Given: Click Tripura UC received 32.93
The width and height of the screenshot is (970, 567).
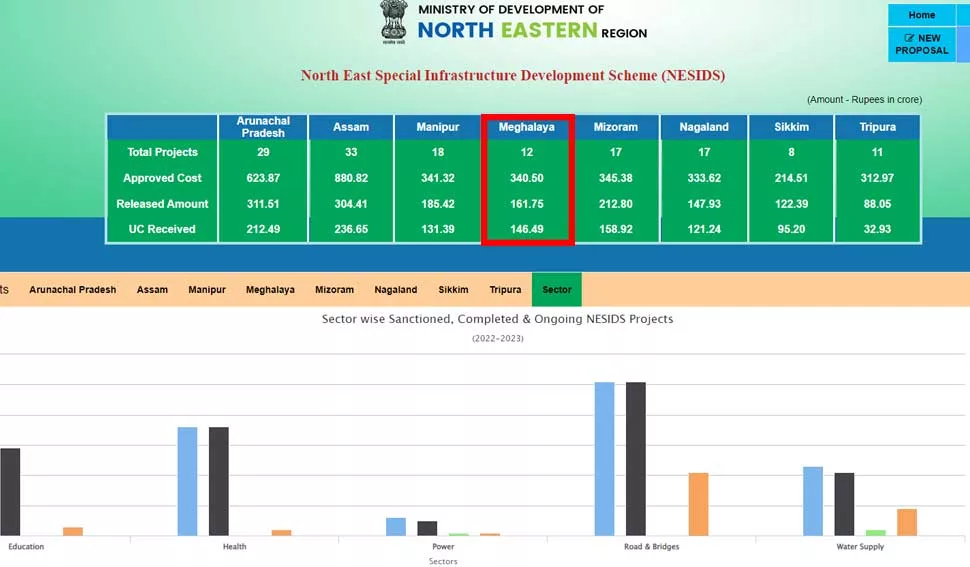Looking at the screenshot, I should (x=877, y=229).
